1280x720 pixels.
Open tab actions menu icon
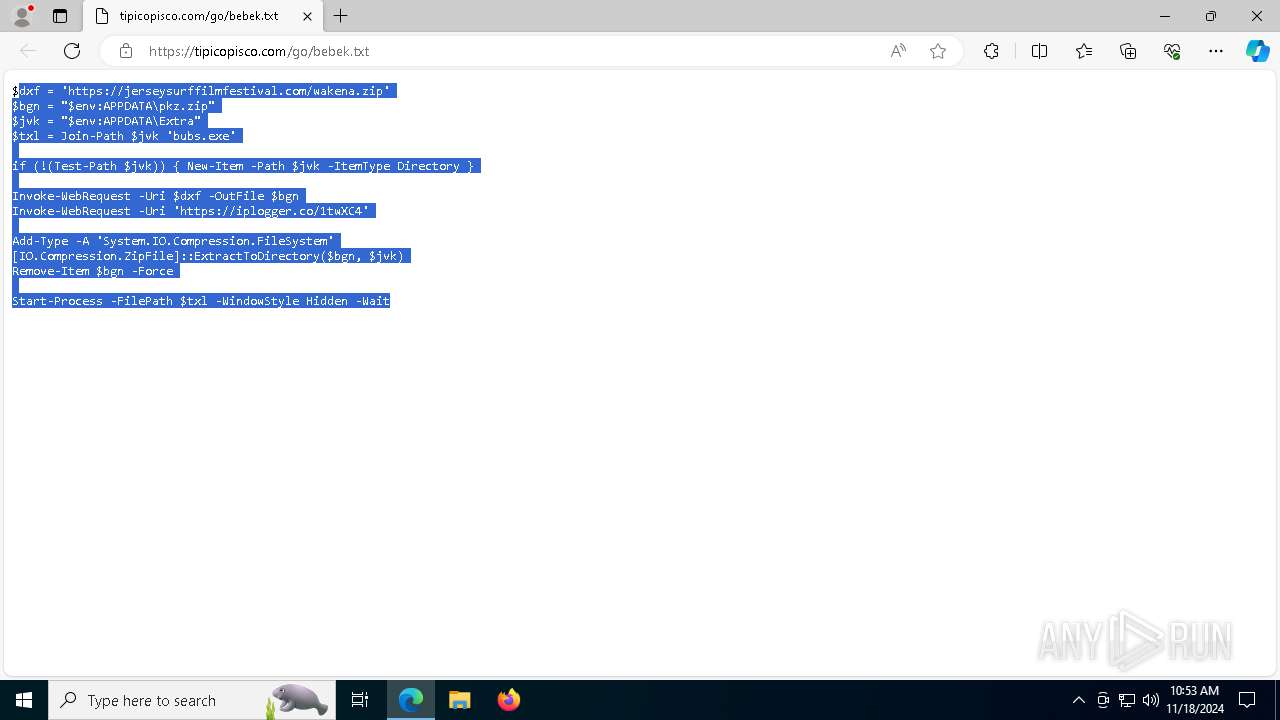tap(60, 16)
